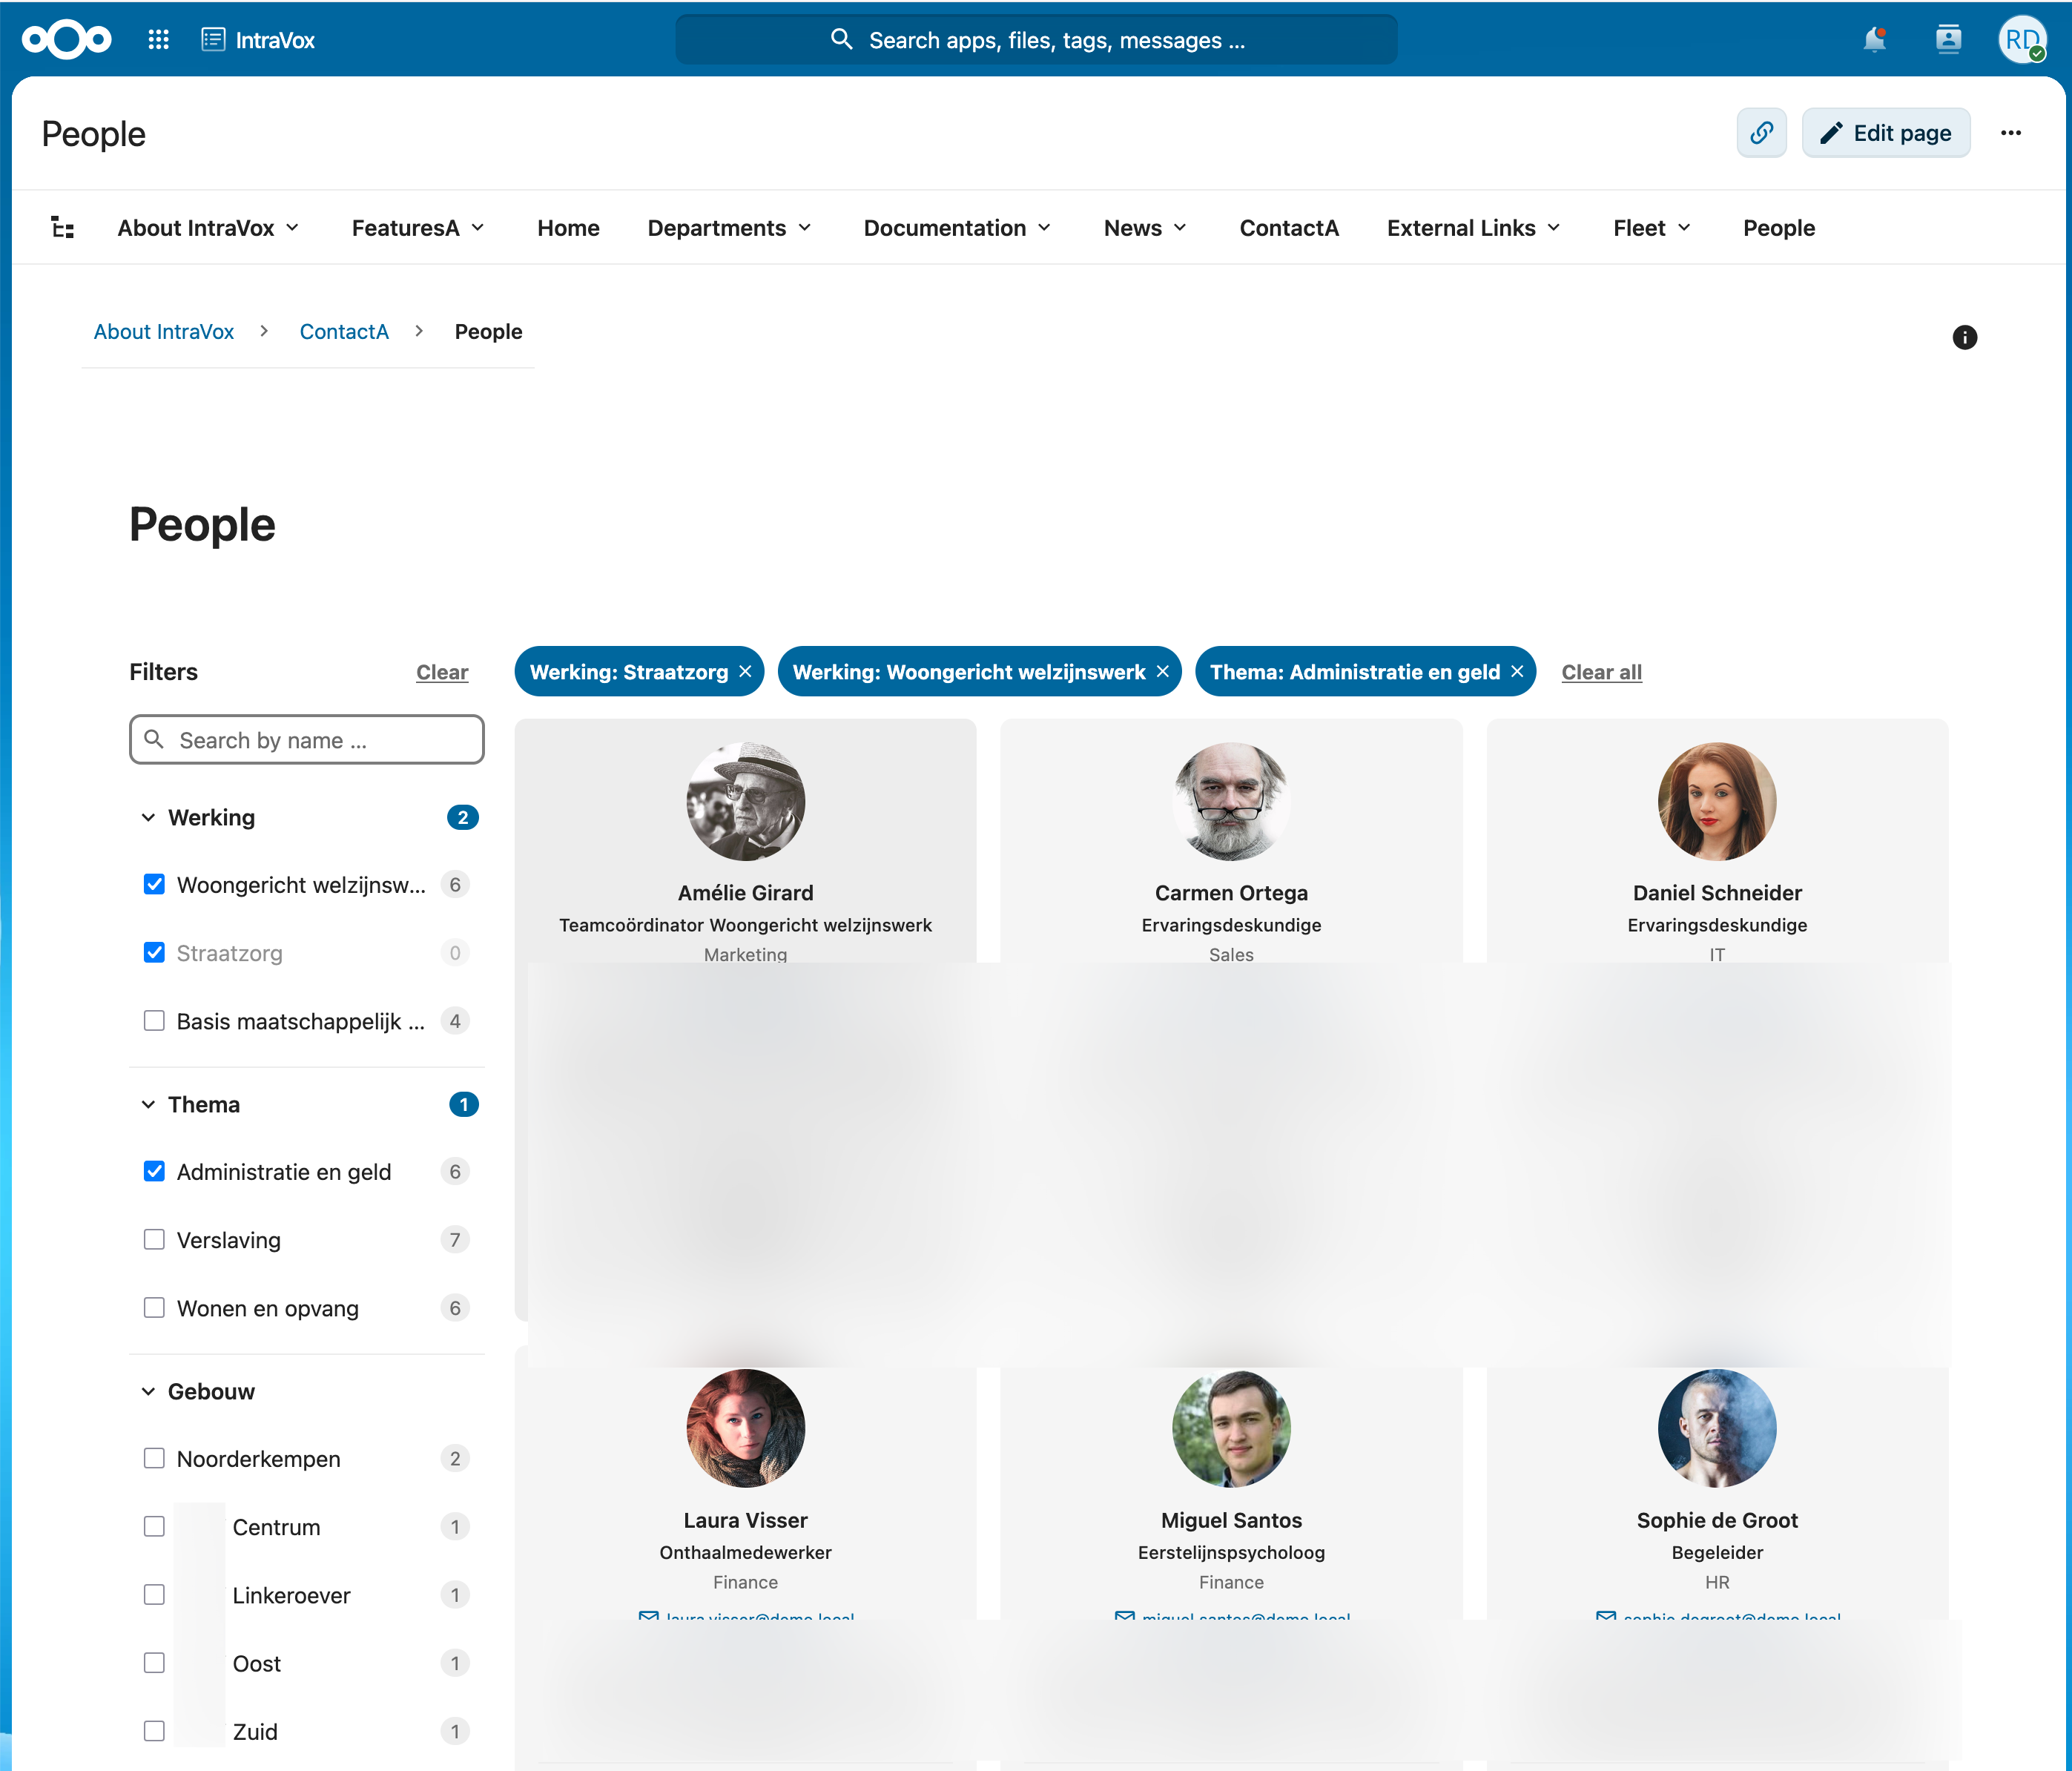Open Laura Visser's name
Viewport: 2072px width, 1771px height.
[745, 1520]
